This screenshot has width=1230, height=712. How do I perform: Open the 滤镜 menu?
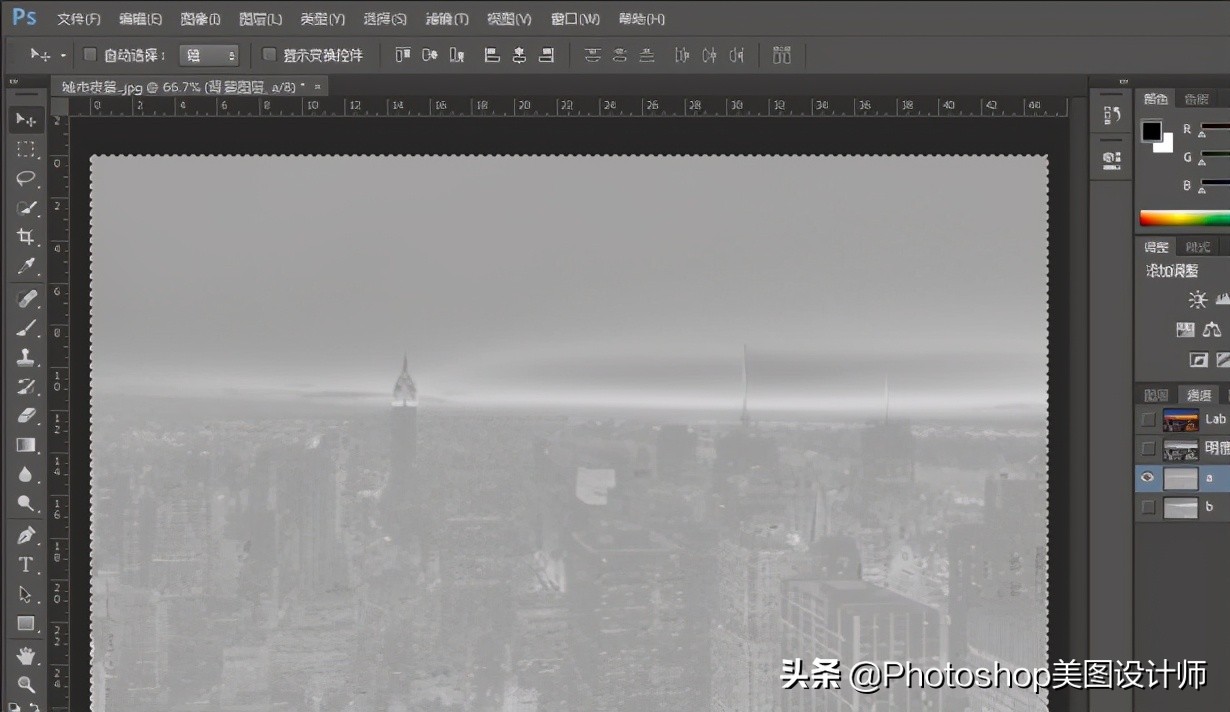[446, 18]
